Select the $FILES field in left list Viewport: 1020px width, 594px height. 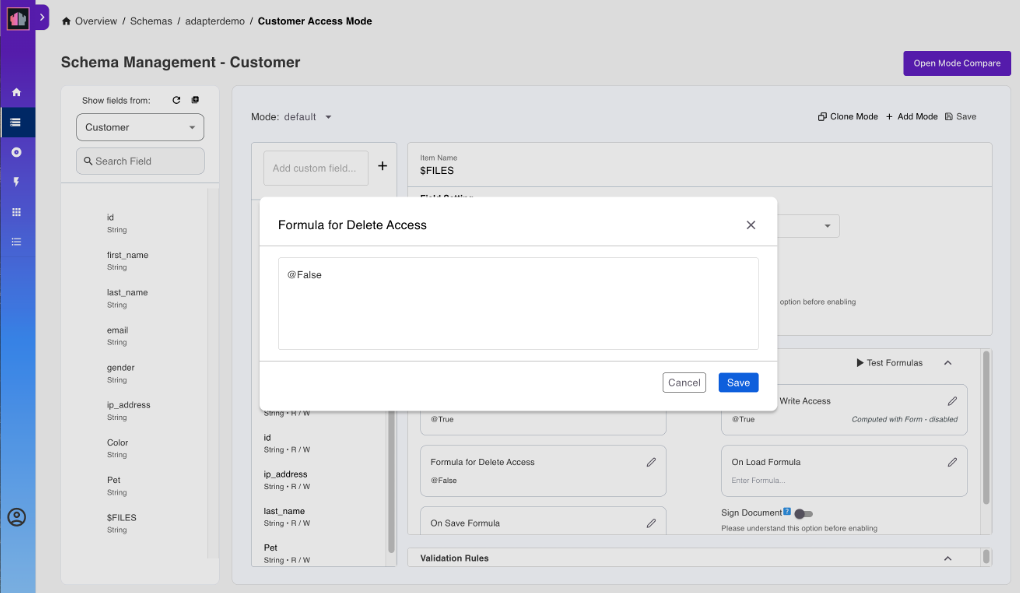click(x=122, y=523)
